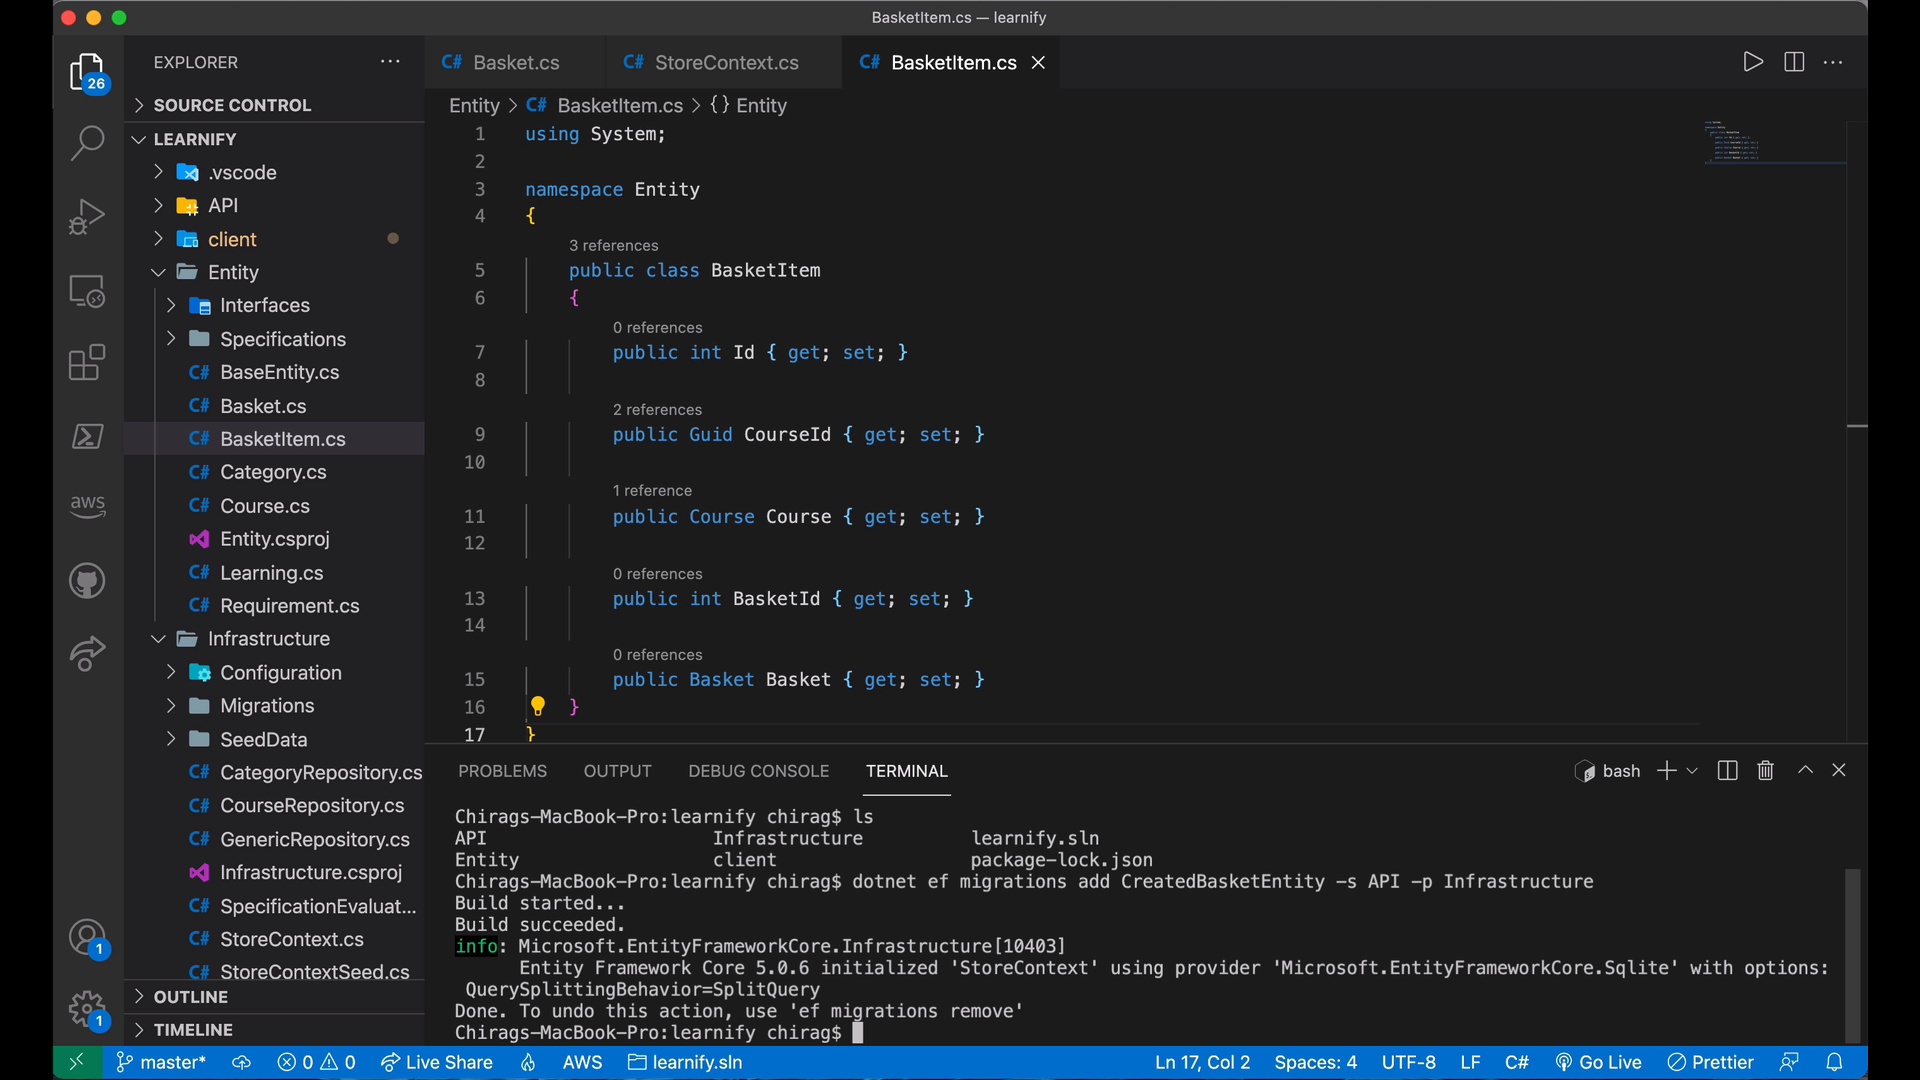
Task: Switch to the OUTPUT tab in panel
Action: point(616,771)
